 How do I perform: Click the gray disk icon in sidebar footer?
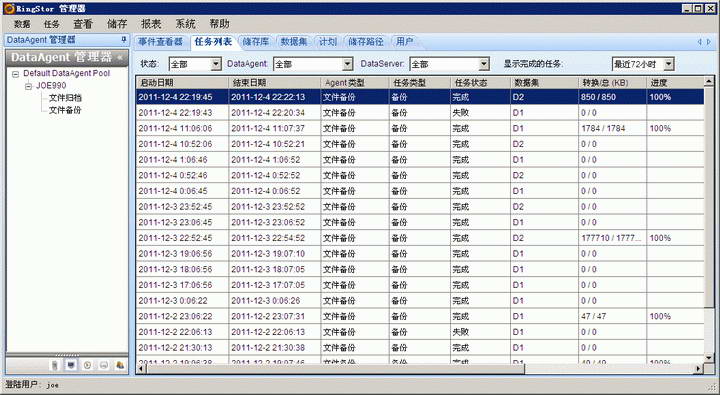click(x=104, y=365)
